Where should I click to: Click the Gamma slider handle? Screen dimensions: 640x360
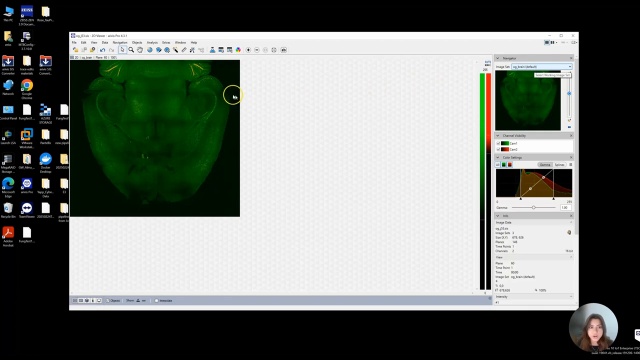click(533, 207)
